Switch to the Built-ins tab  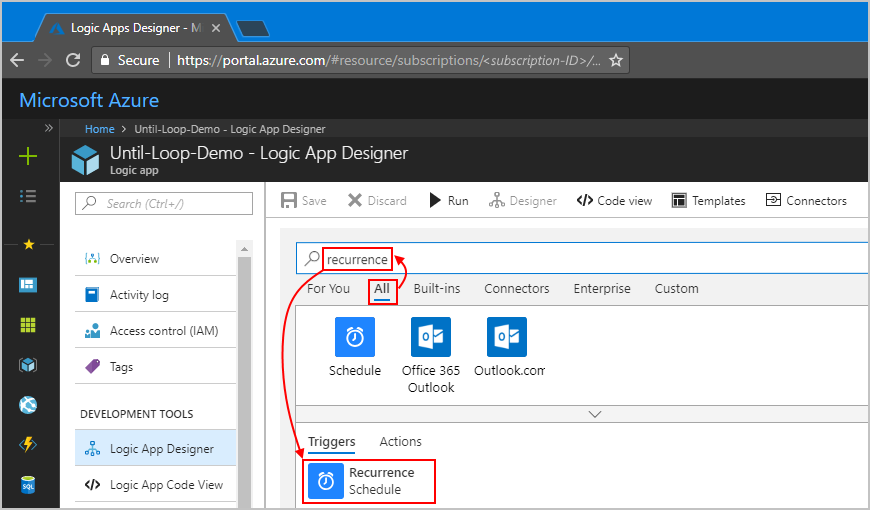437,289
